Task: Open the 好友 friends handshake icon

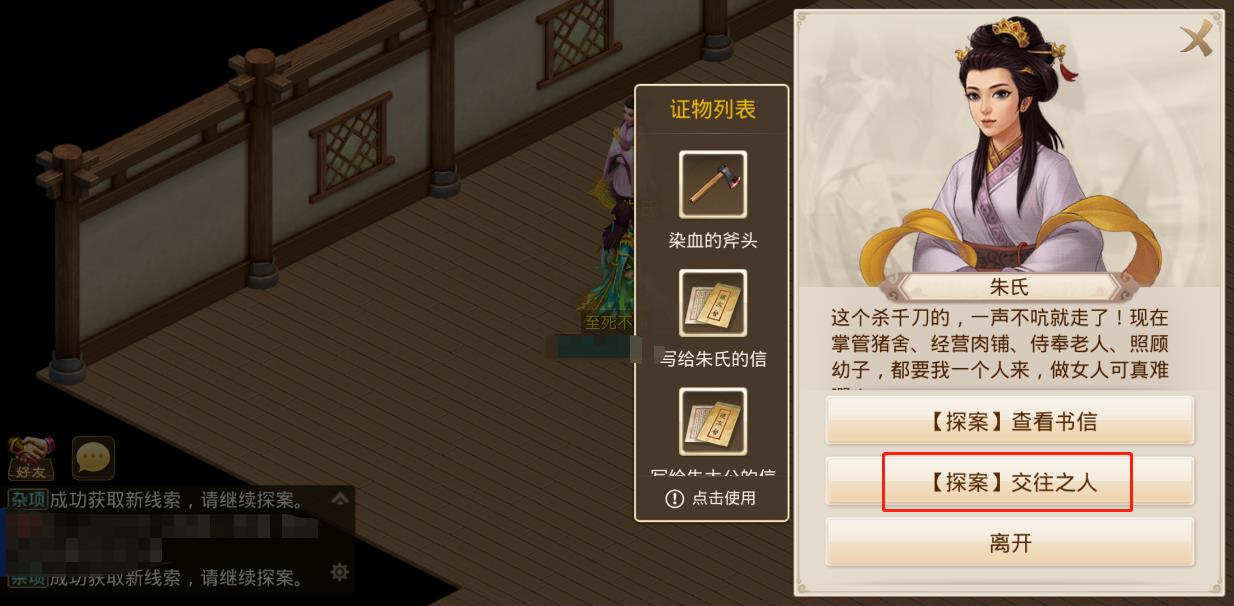Action: pyautogui.click(x=30, y=459)
